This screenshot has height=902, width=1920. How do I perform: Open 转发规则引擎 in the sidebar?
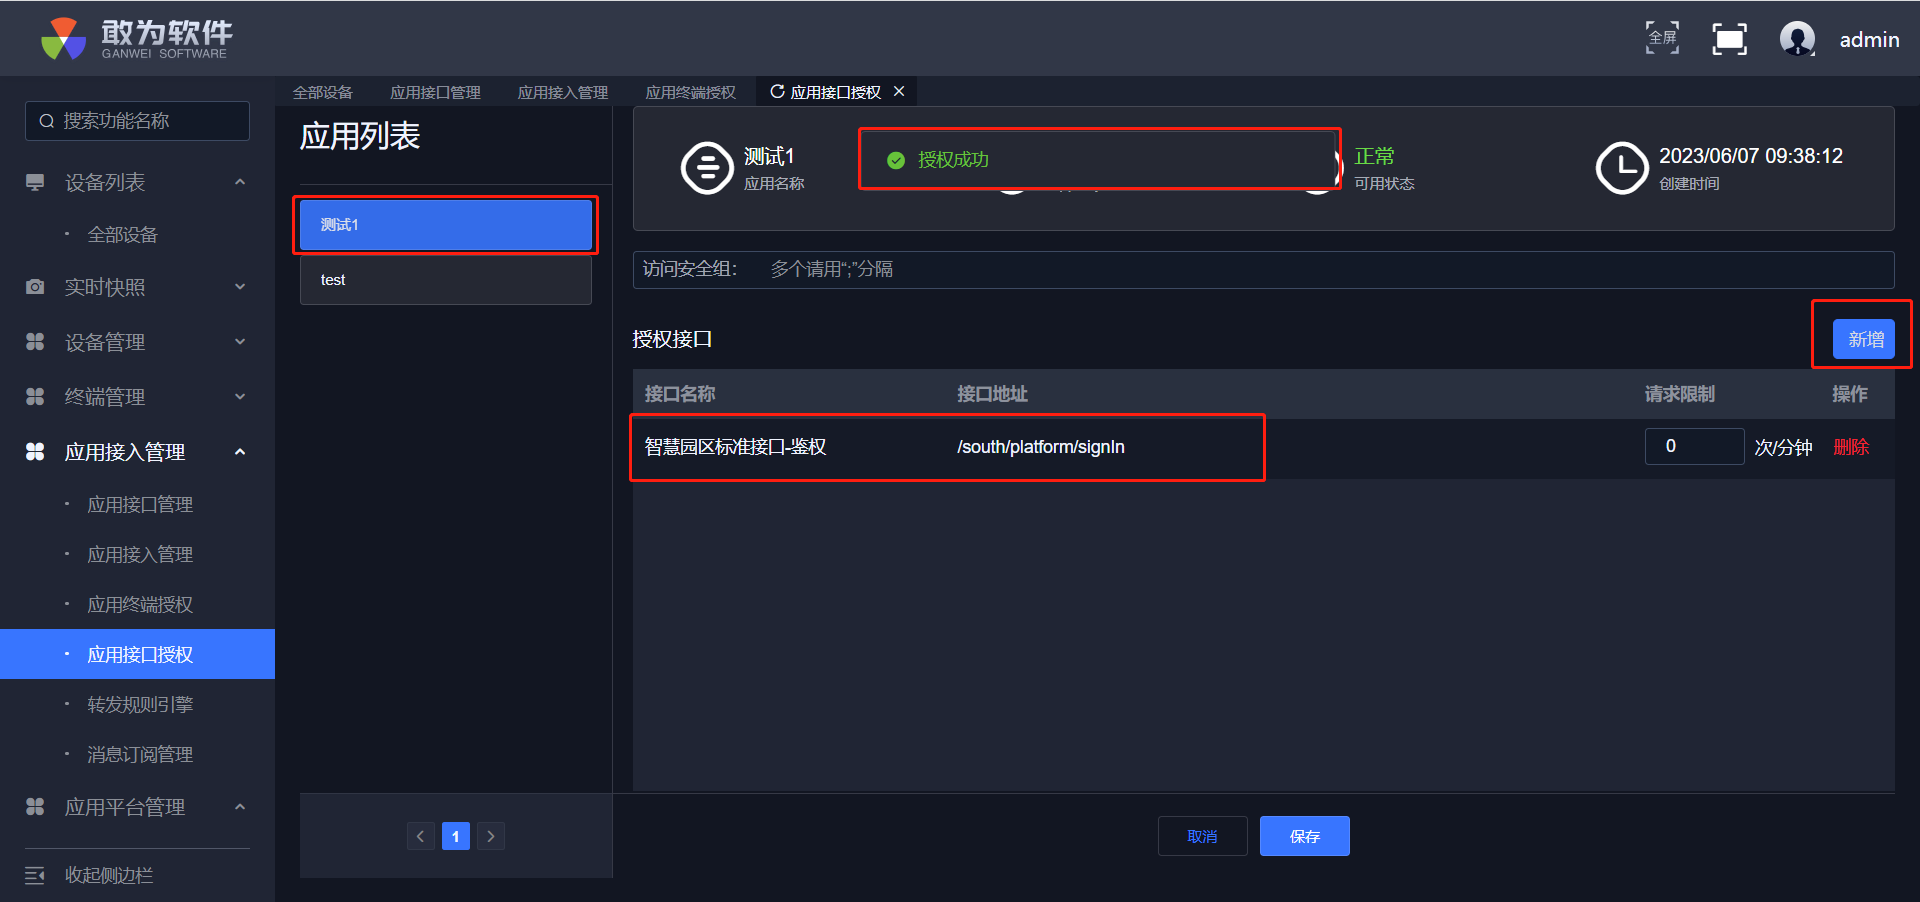[140, 705]
